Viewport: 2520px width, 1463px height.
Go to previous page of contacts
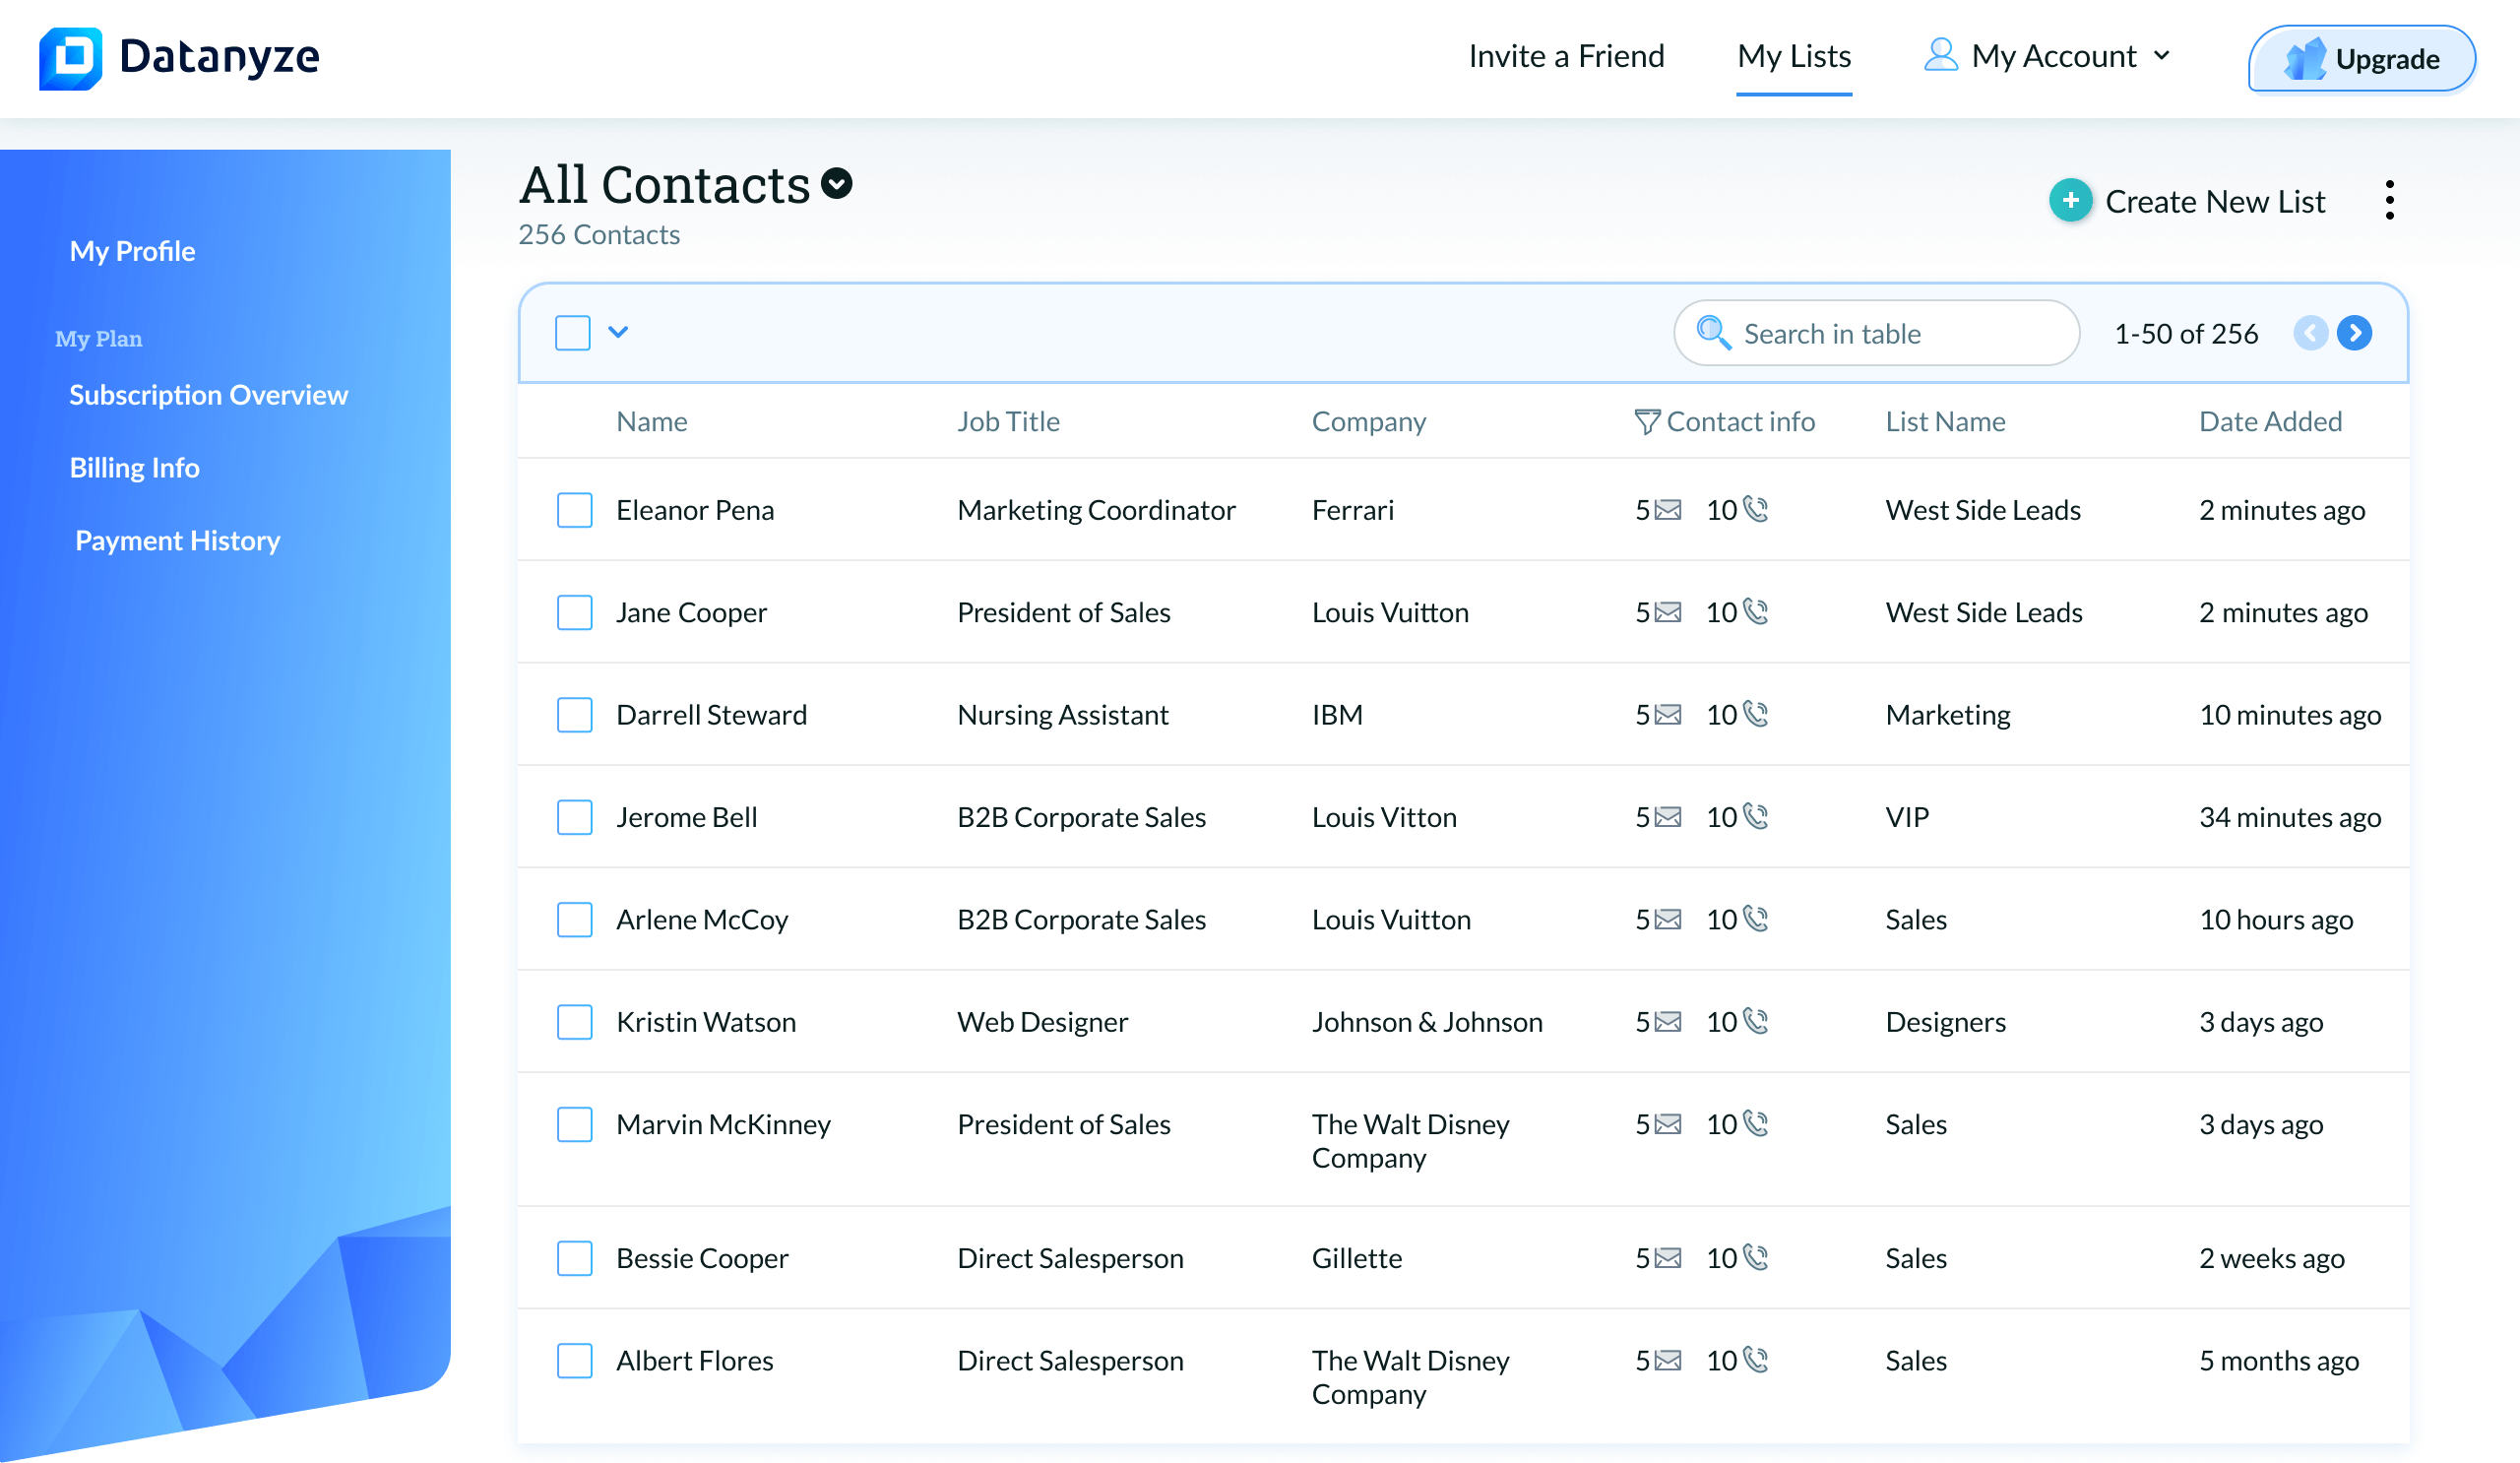tap(2310, 333)
